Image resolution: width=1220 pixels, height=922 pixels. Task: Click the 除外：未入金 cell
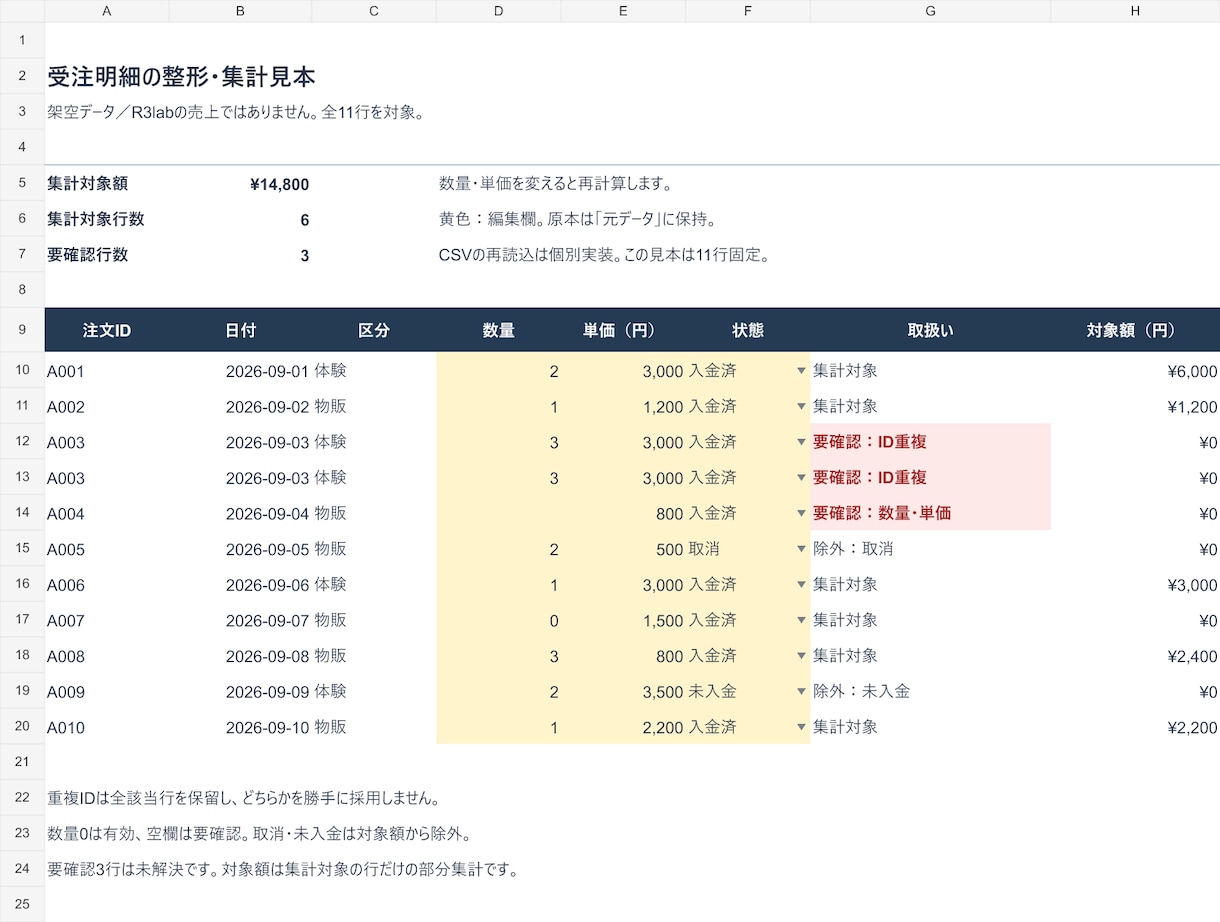930,692
